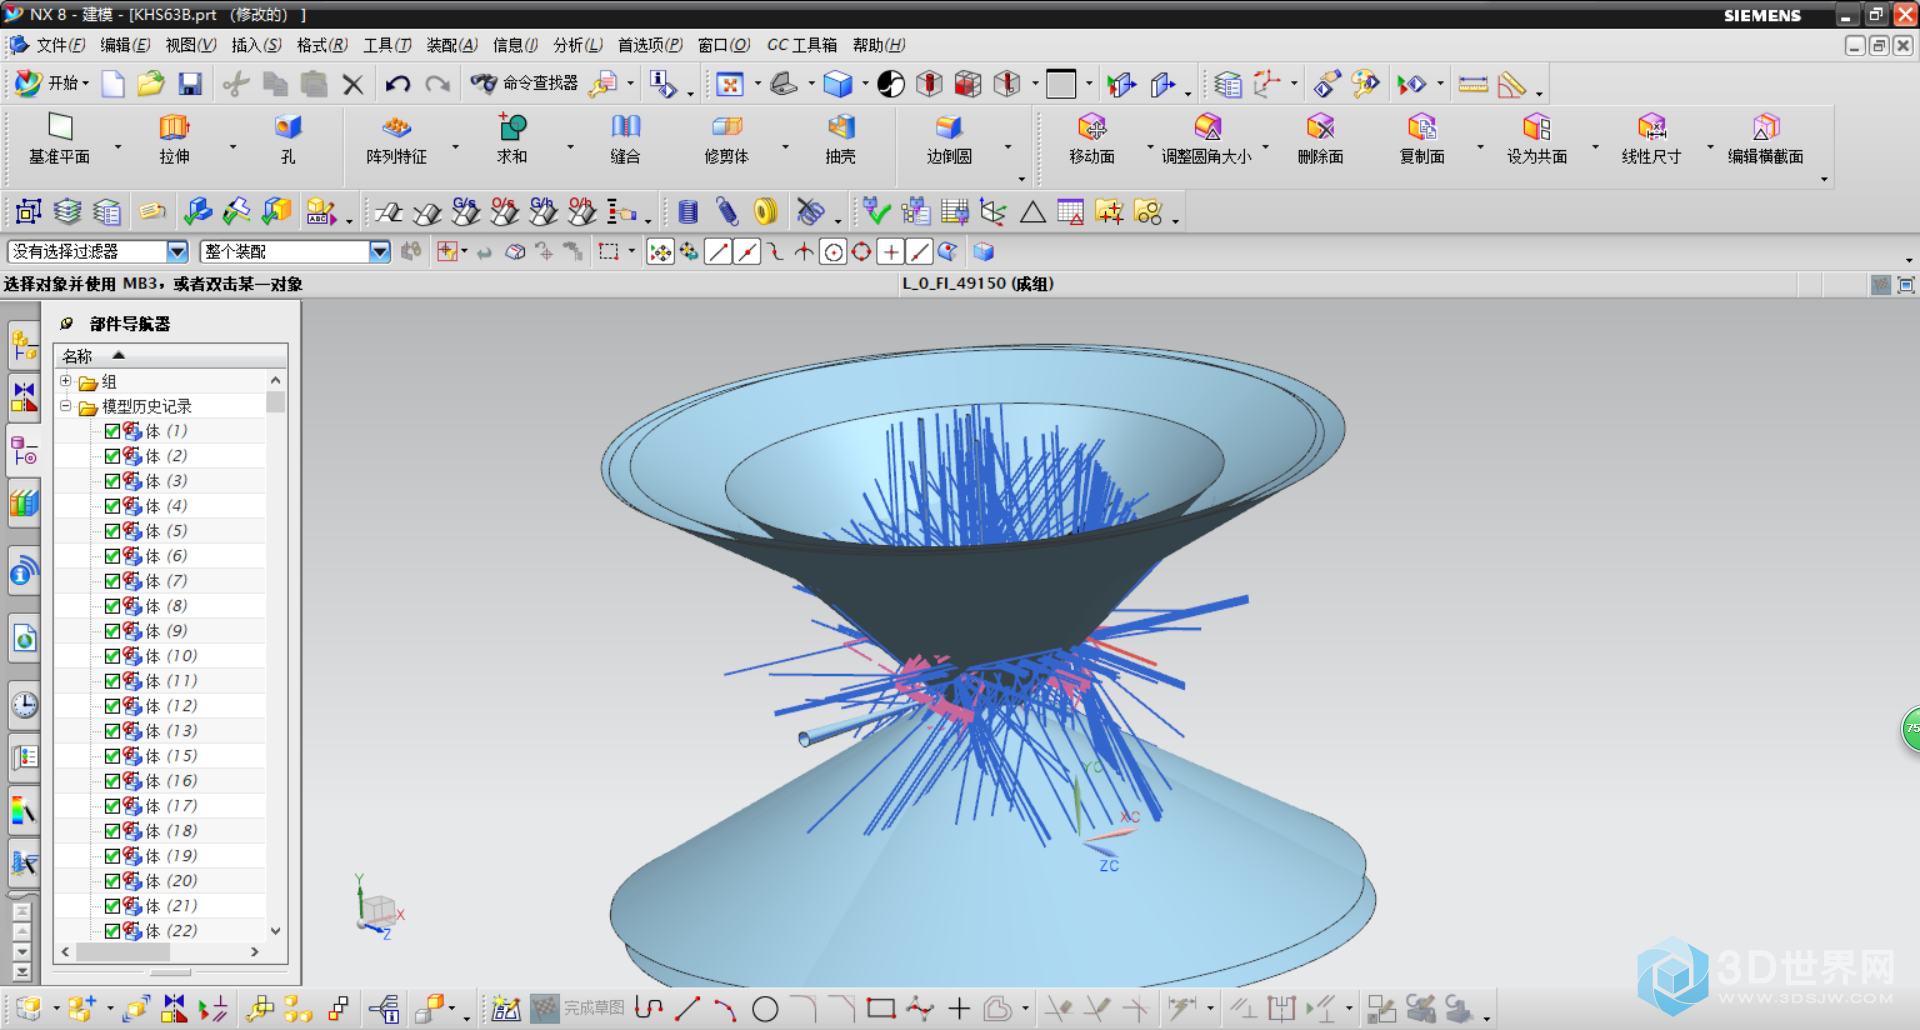Select the 复制面 copy face tool

coord(1422,139)
